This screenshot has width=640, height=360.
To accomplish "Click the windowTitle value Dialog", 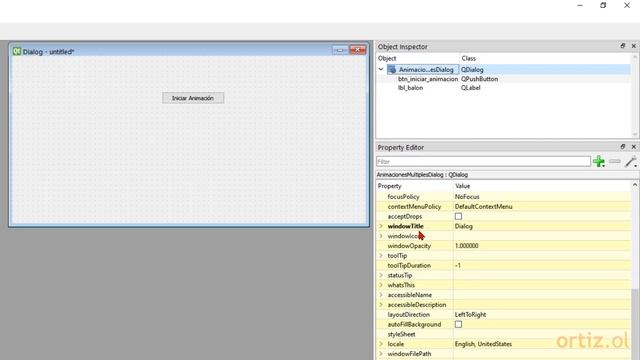I will pyautogui.click(x=464, y=226).
